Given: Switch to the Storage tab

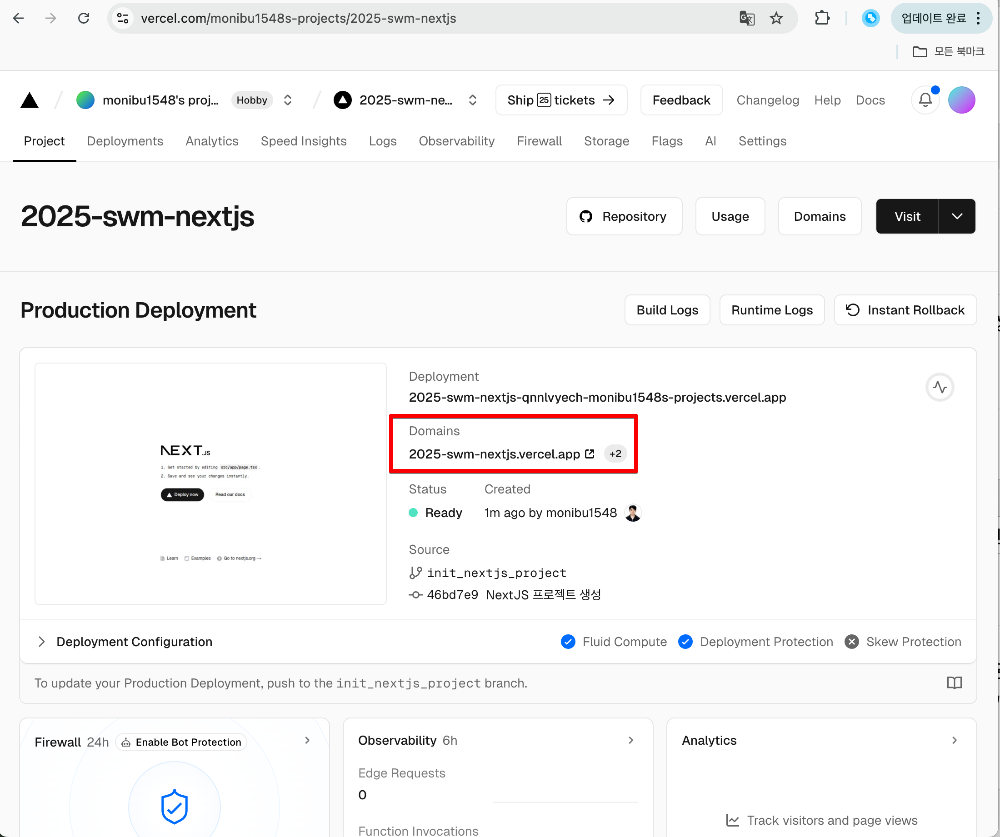Looking at the screenshot, I should (607, 141).
